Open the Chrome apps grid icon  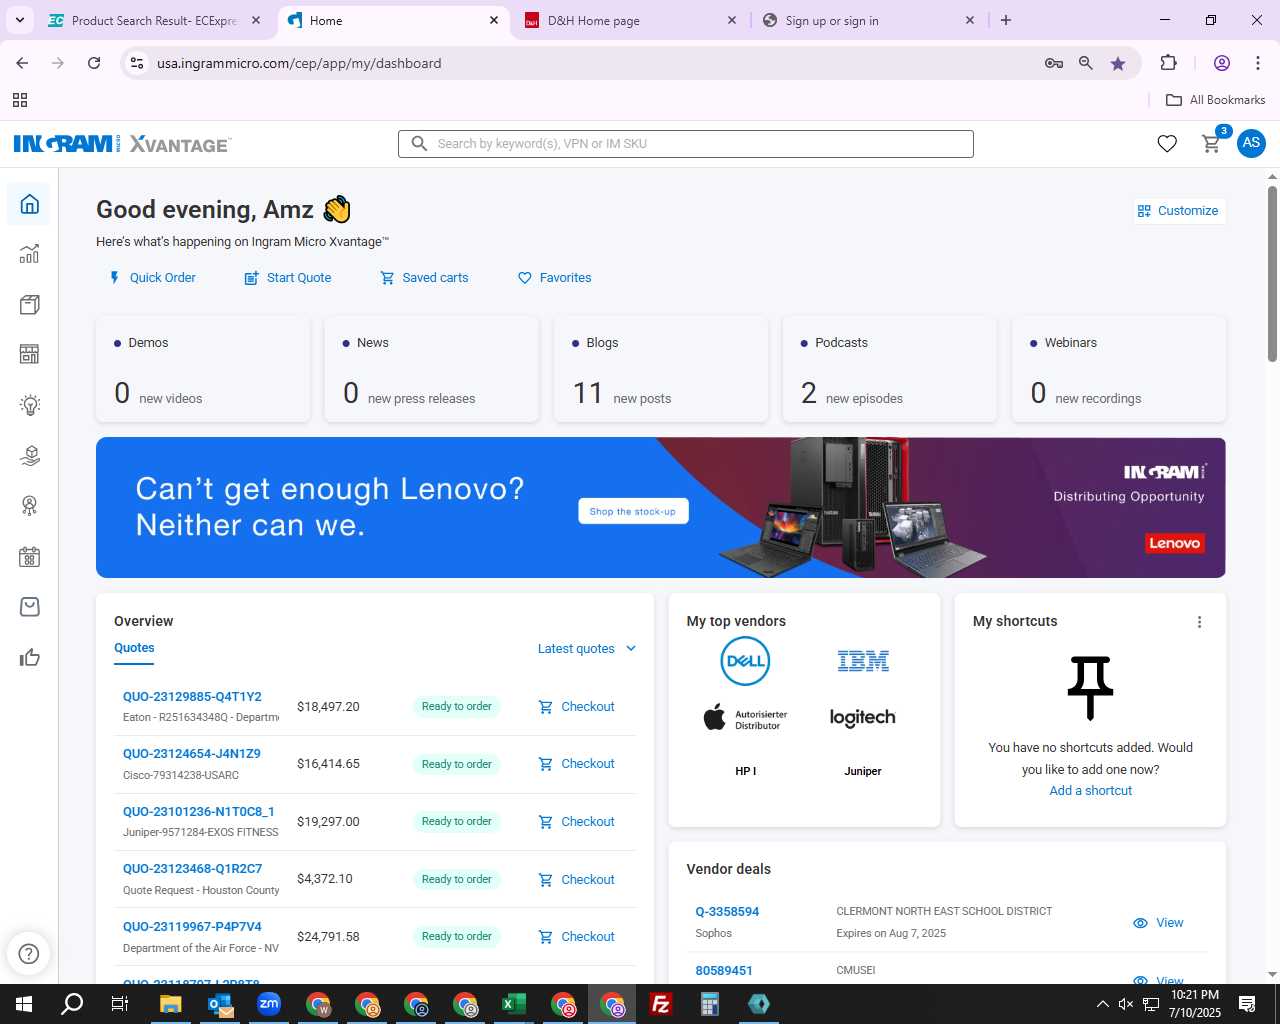click(x=20, y=100)
